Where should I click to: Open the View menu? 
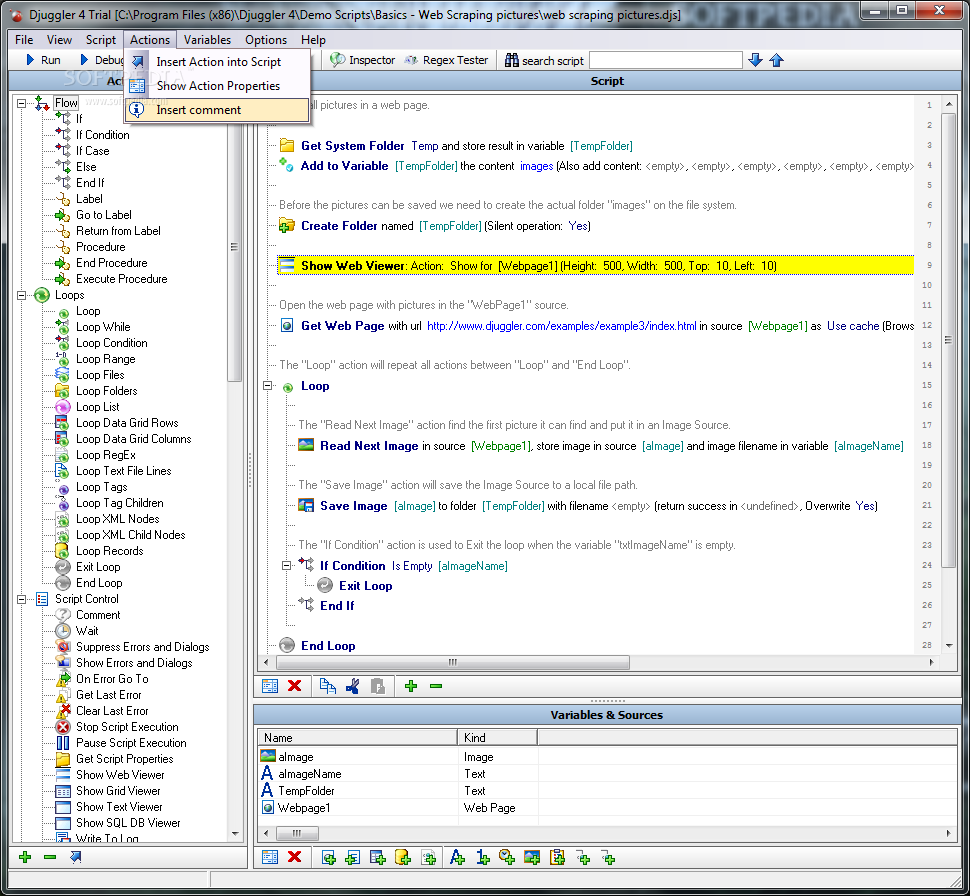[x=59, y=40]
